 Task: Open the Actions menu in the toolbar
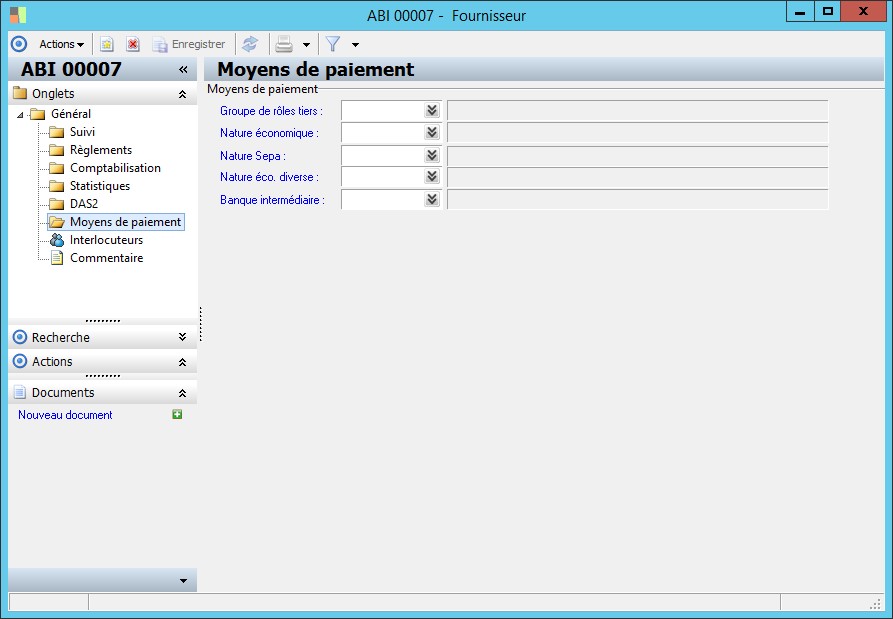(x=61, y=44)
